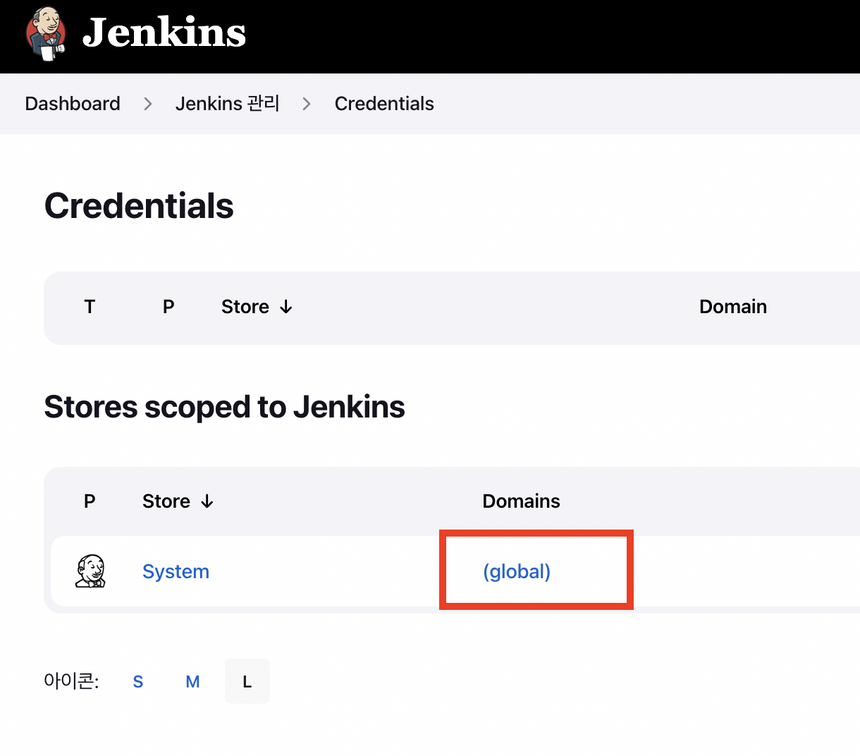Click the Domain column header
Screen dimensions: 860x756
pyautogui.click(x=733, y=307)
